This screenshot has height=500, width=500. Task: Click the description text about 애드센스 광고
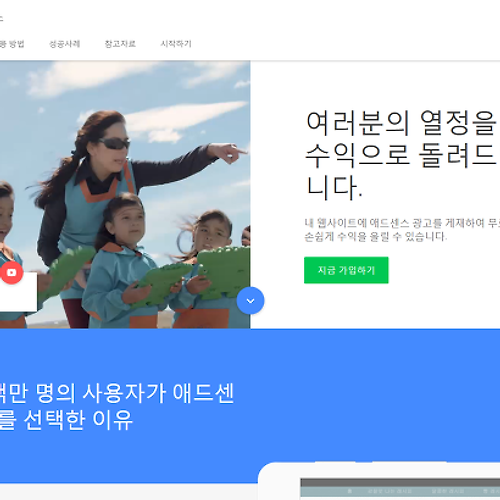tap(402, 230)
